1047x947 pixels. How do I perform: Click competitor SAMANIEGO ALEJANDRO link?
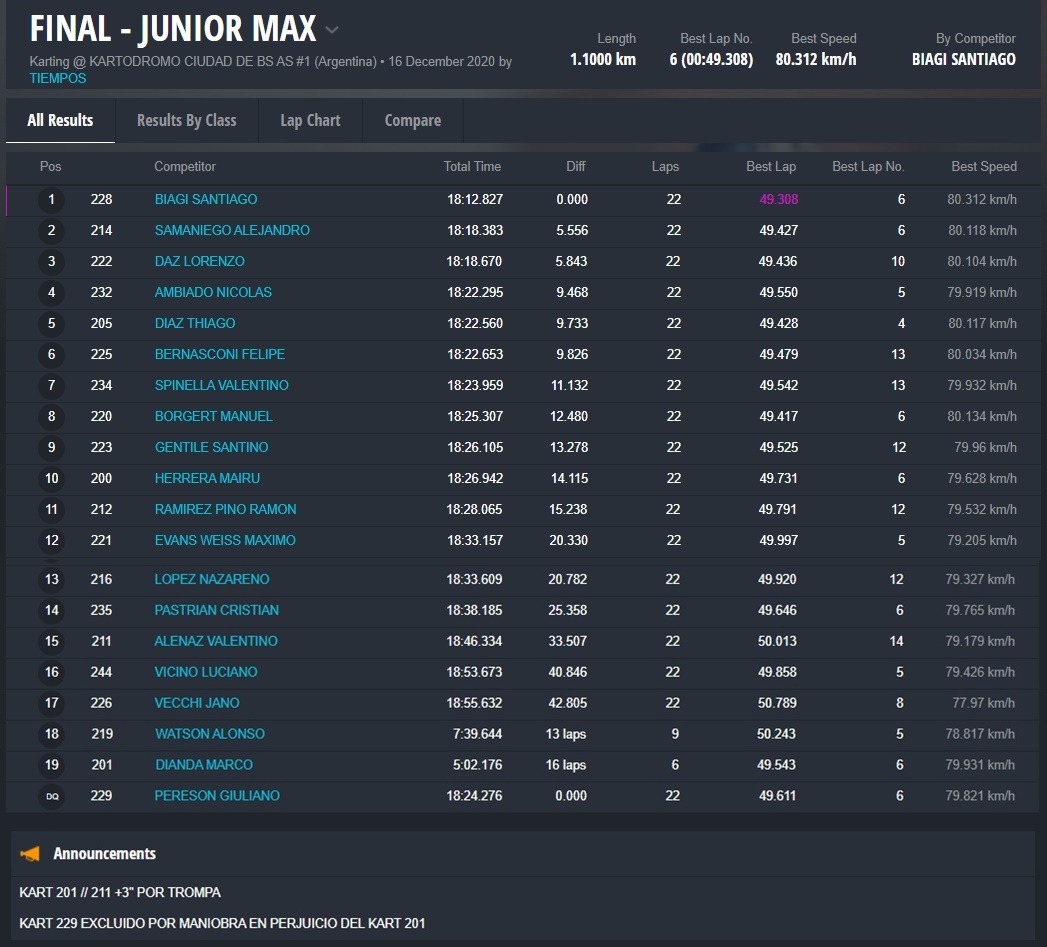point(232,231)
